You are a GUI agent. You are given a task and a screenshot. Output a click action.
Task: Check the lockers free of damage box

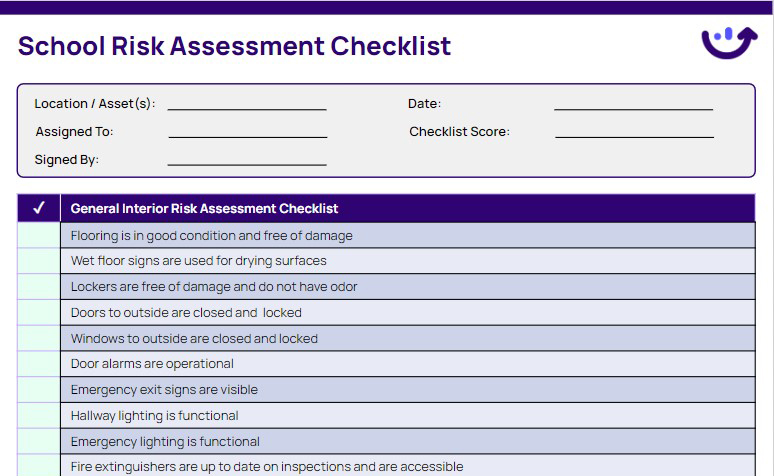[39, 287]
